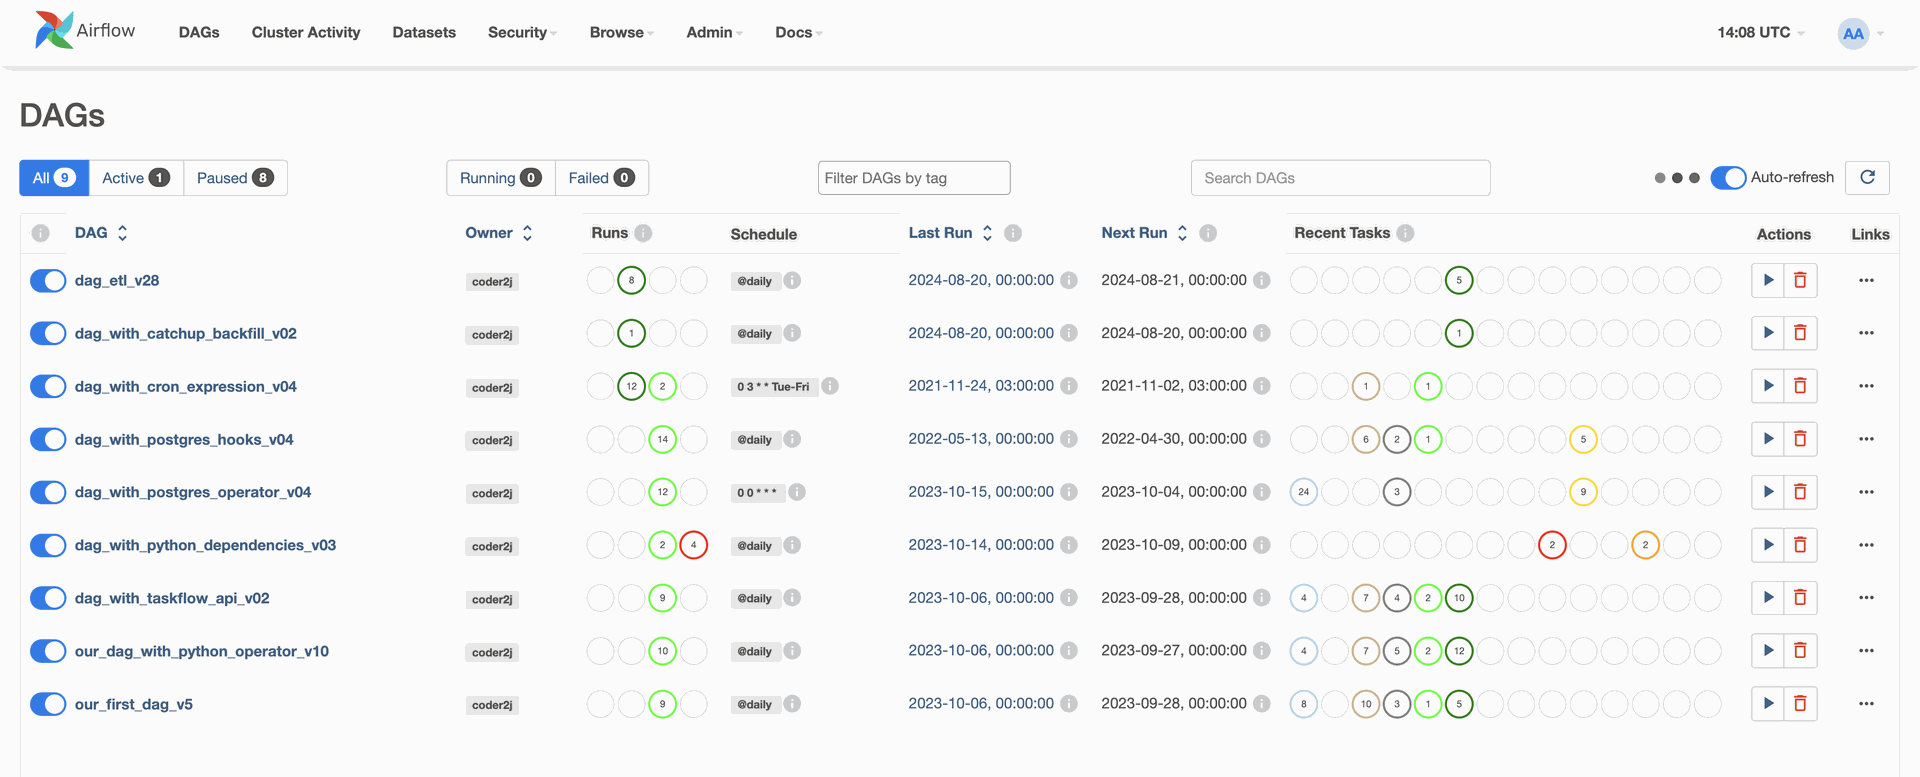
Task: Click the "0 0 * * *" schedule tag
Action: (757, 492)
